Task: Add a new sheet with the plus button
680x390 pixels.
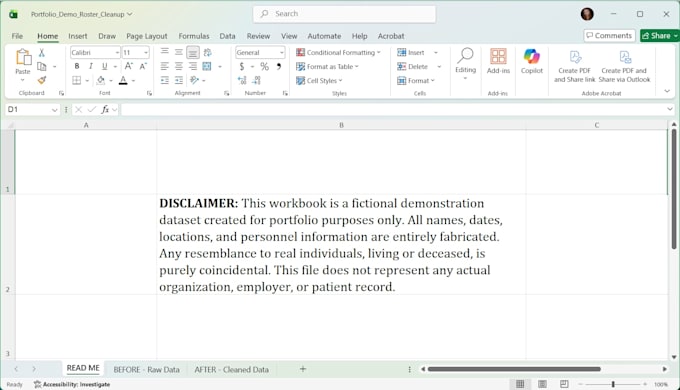Action: tap(303, 369)
